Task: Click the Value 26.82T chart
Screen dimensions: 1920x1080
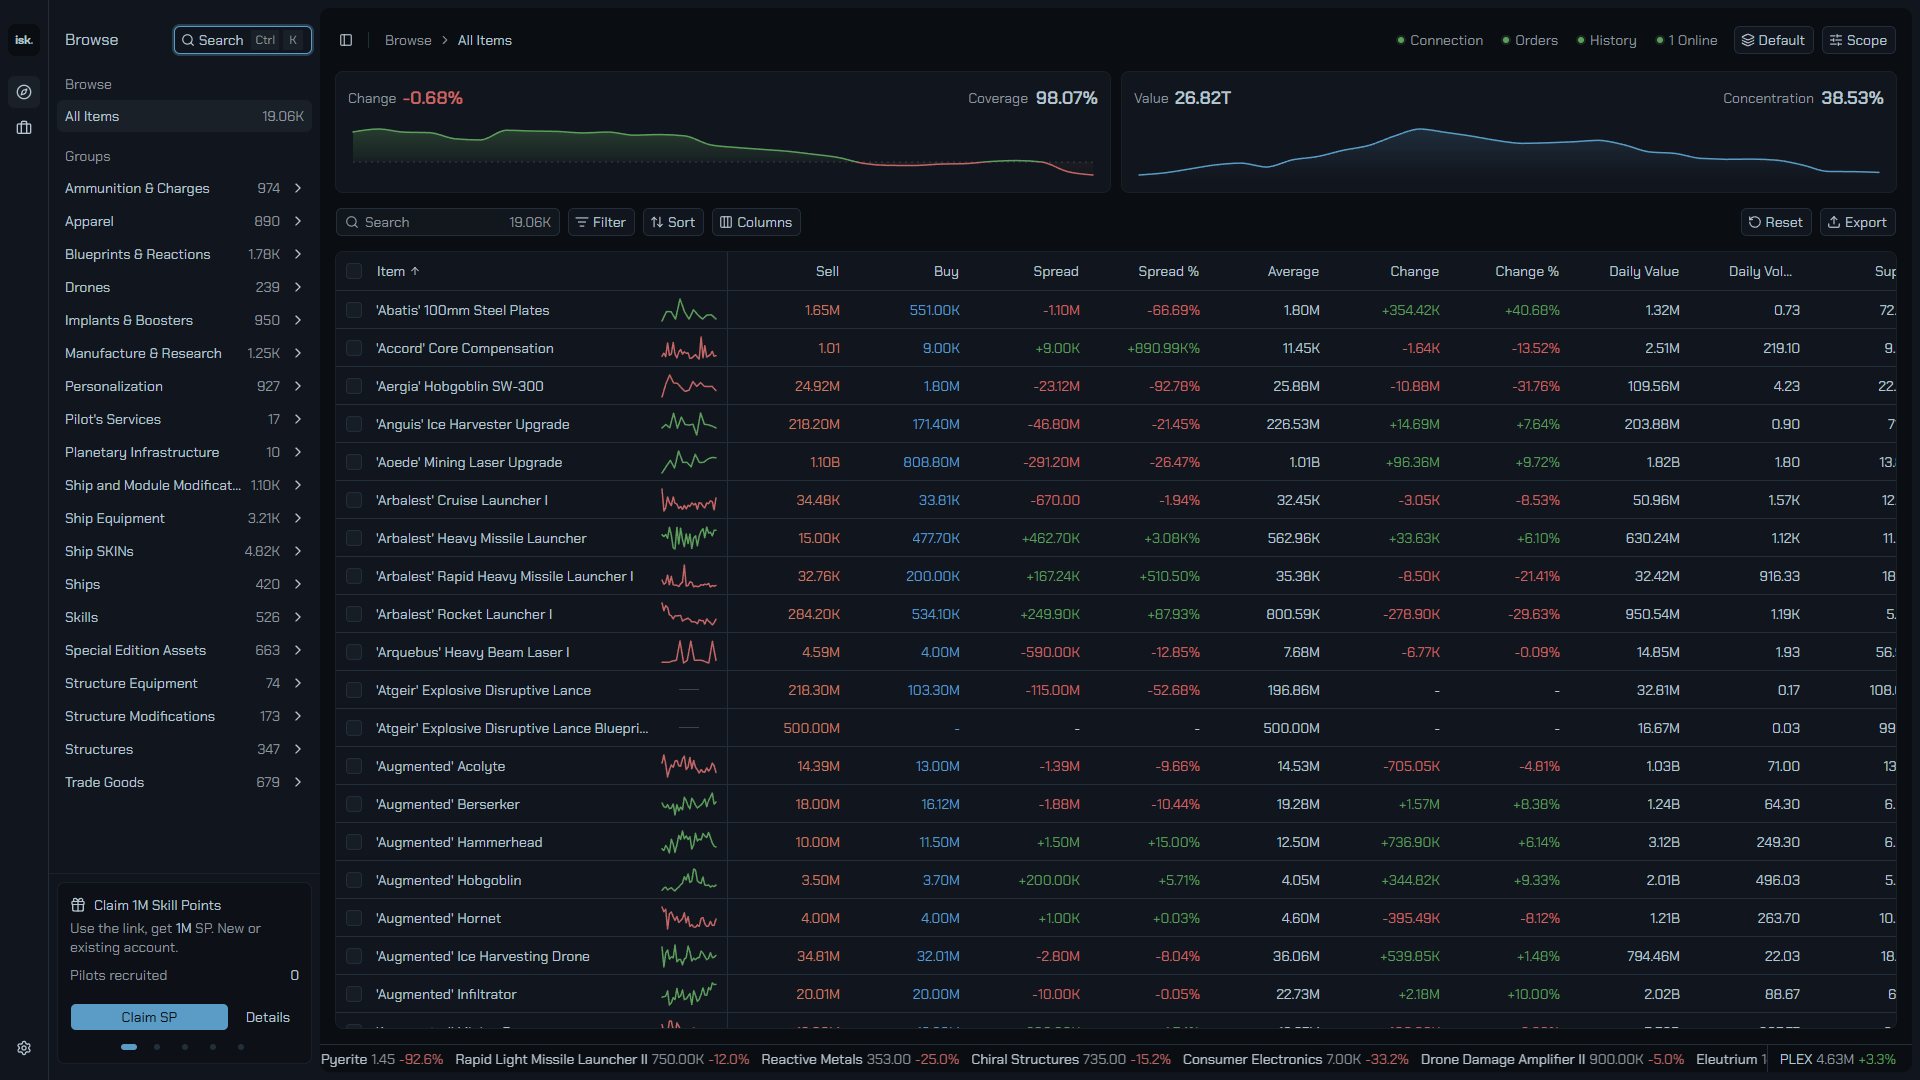Action: [1508, 132]
